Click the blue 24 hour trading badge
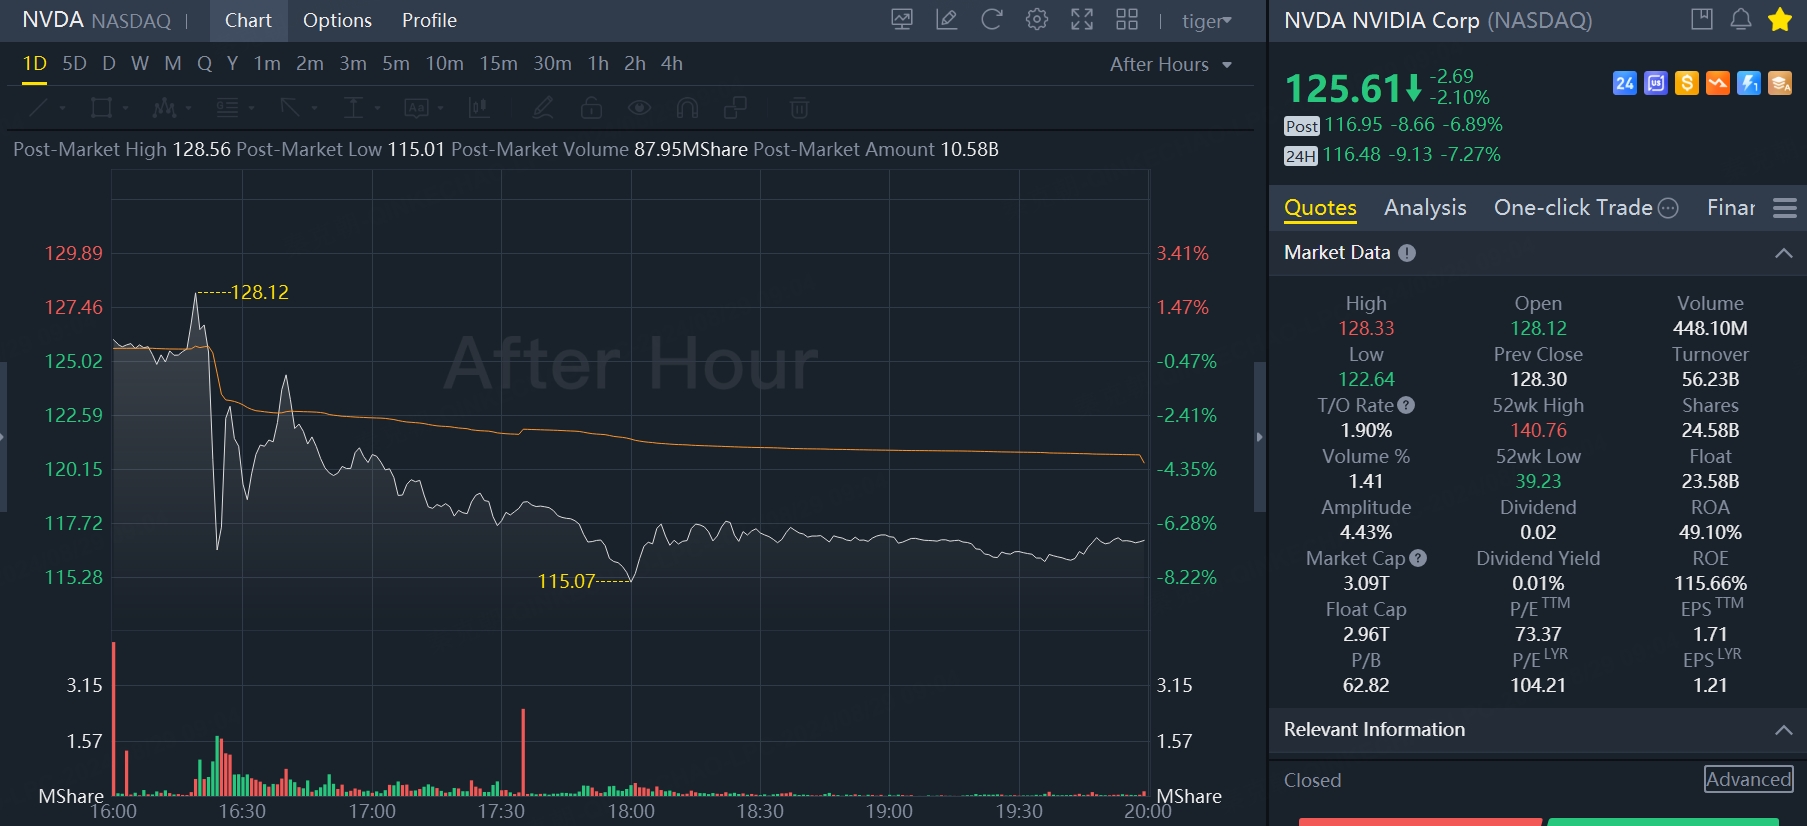 [1625, 83]
